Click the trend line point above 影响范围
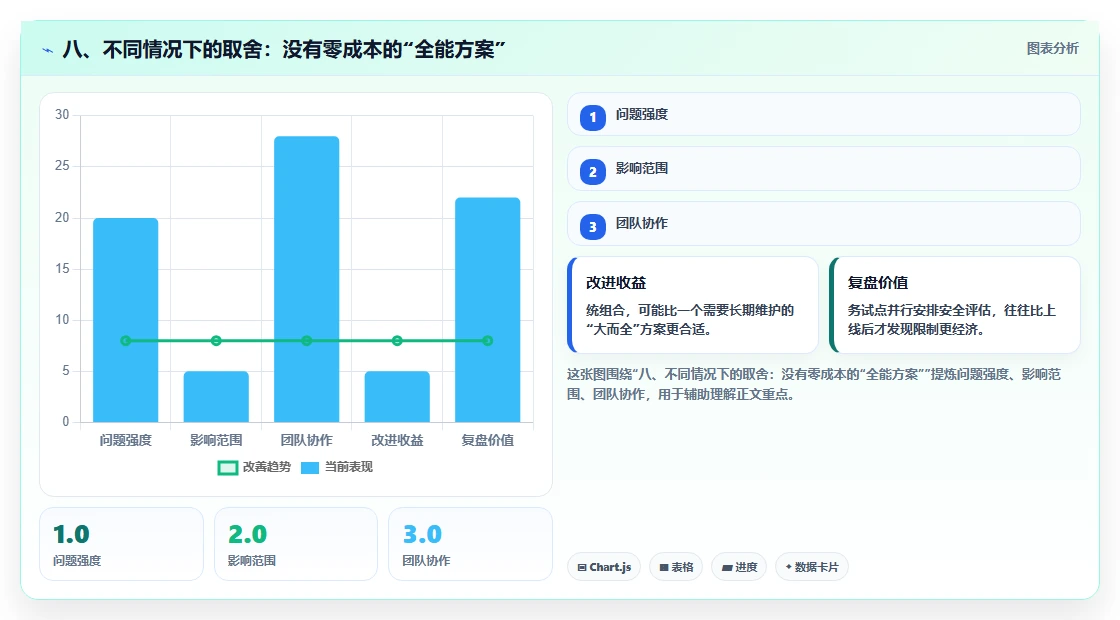This screenshot has width=1120, height=620. [216, 341]
